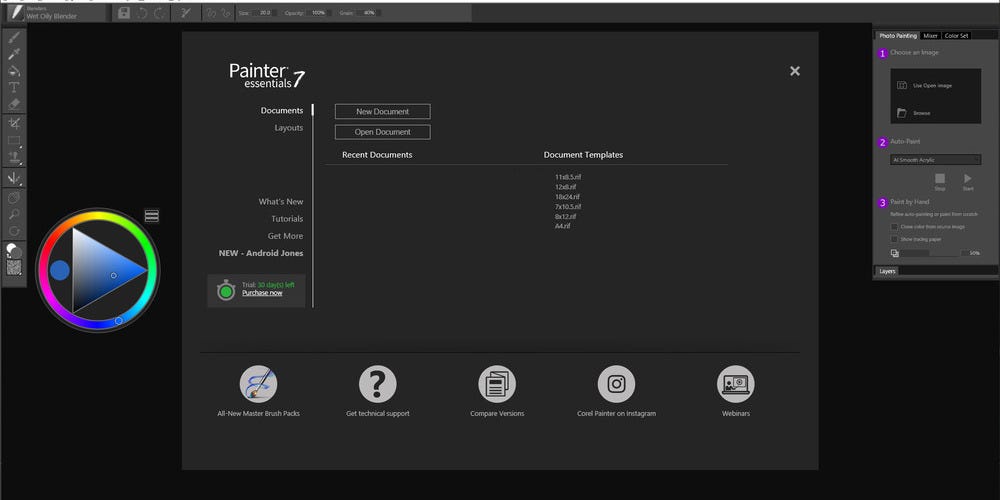Click the All-New Master Brush Packs icon
The image size is (1000, 500).
[258, 384]
